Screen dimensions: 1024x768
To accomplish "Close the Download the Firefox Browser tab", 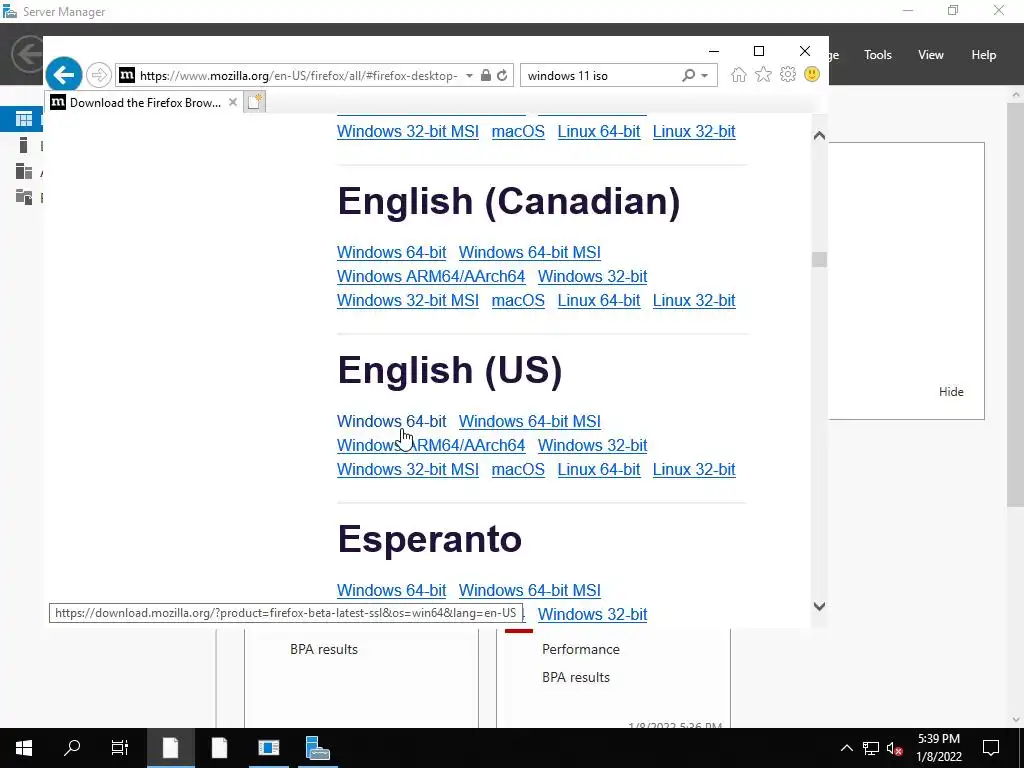I will tap(232, 102).
